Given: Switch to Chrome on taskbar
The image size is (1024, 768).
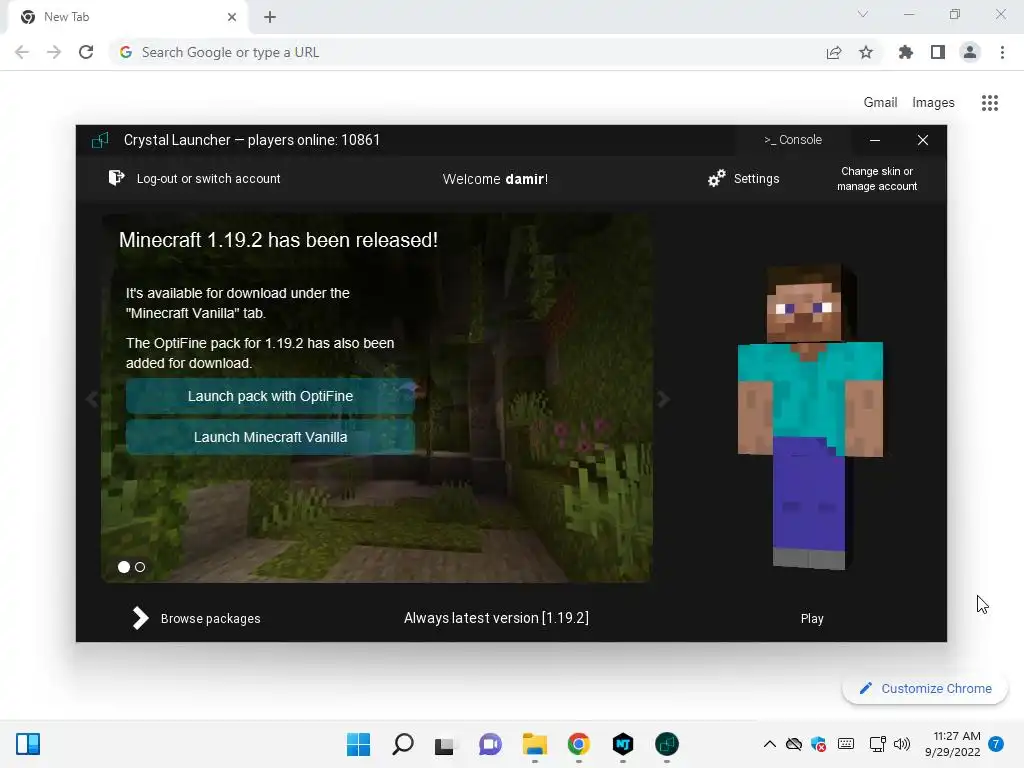Looking at the screenshot, I should (x=579, y=744).
